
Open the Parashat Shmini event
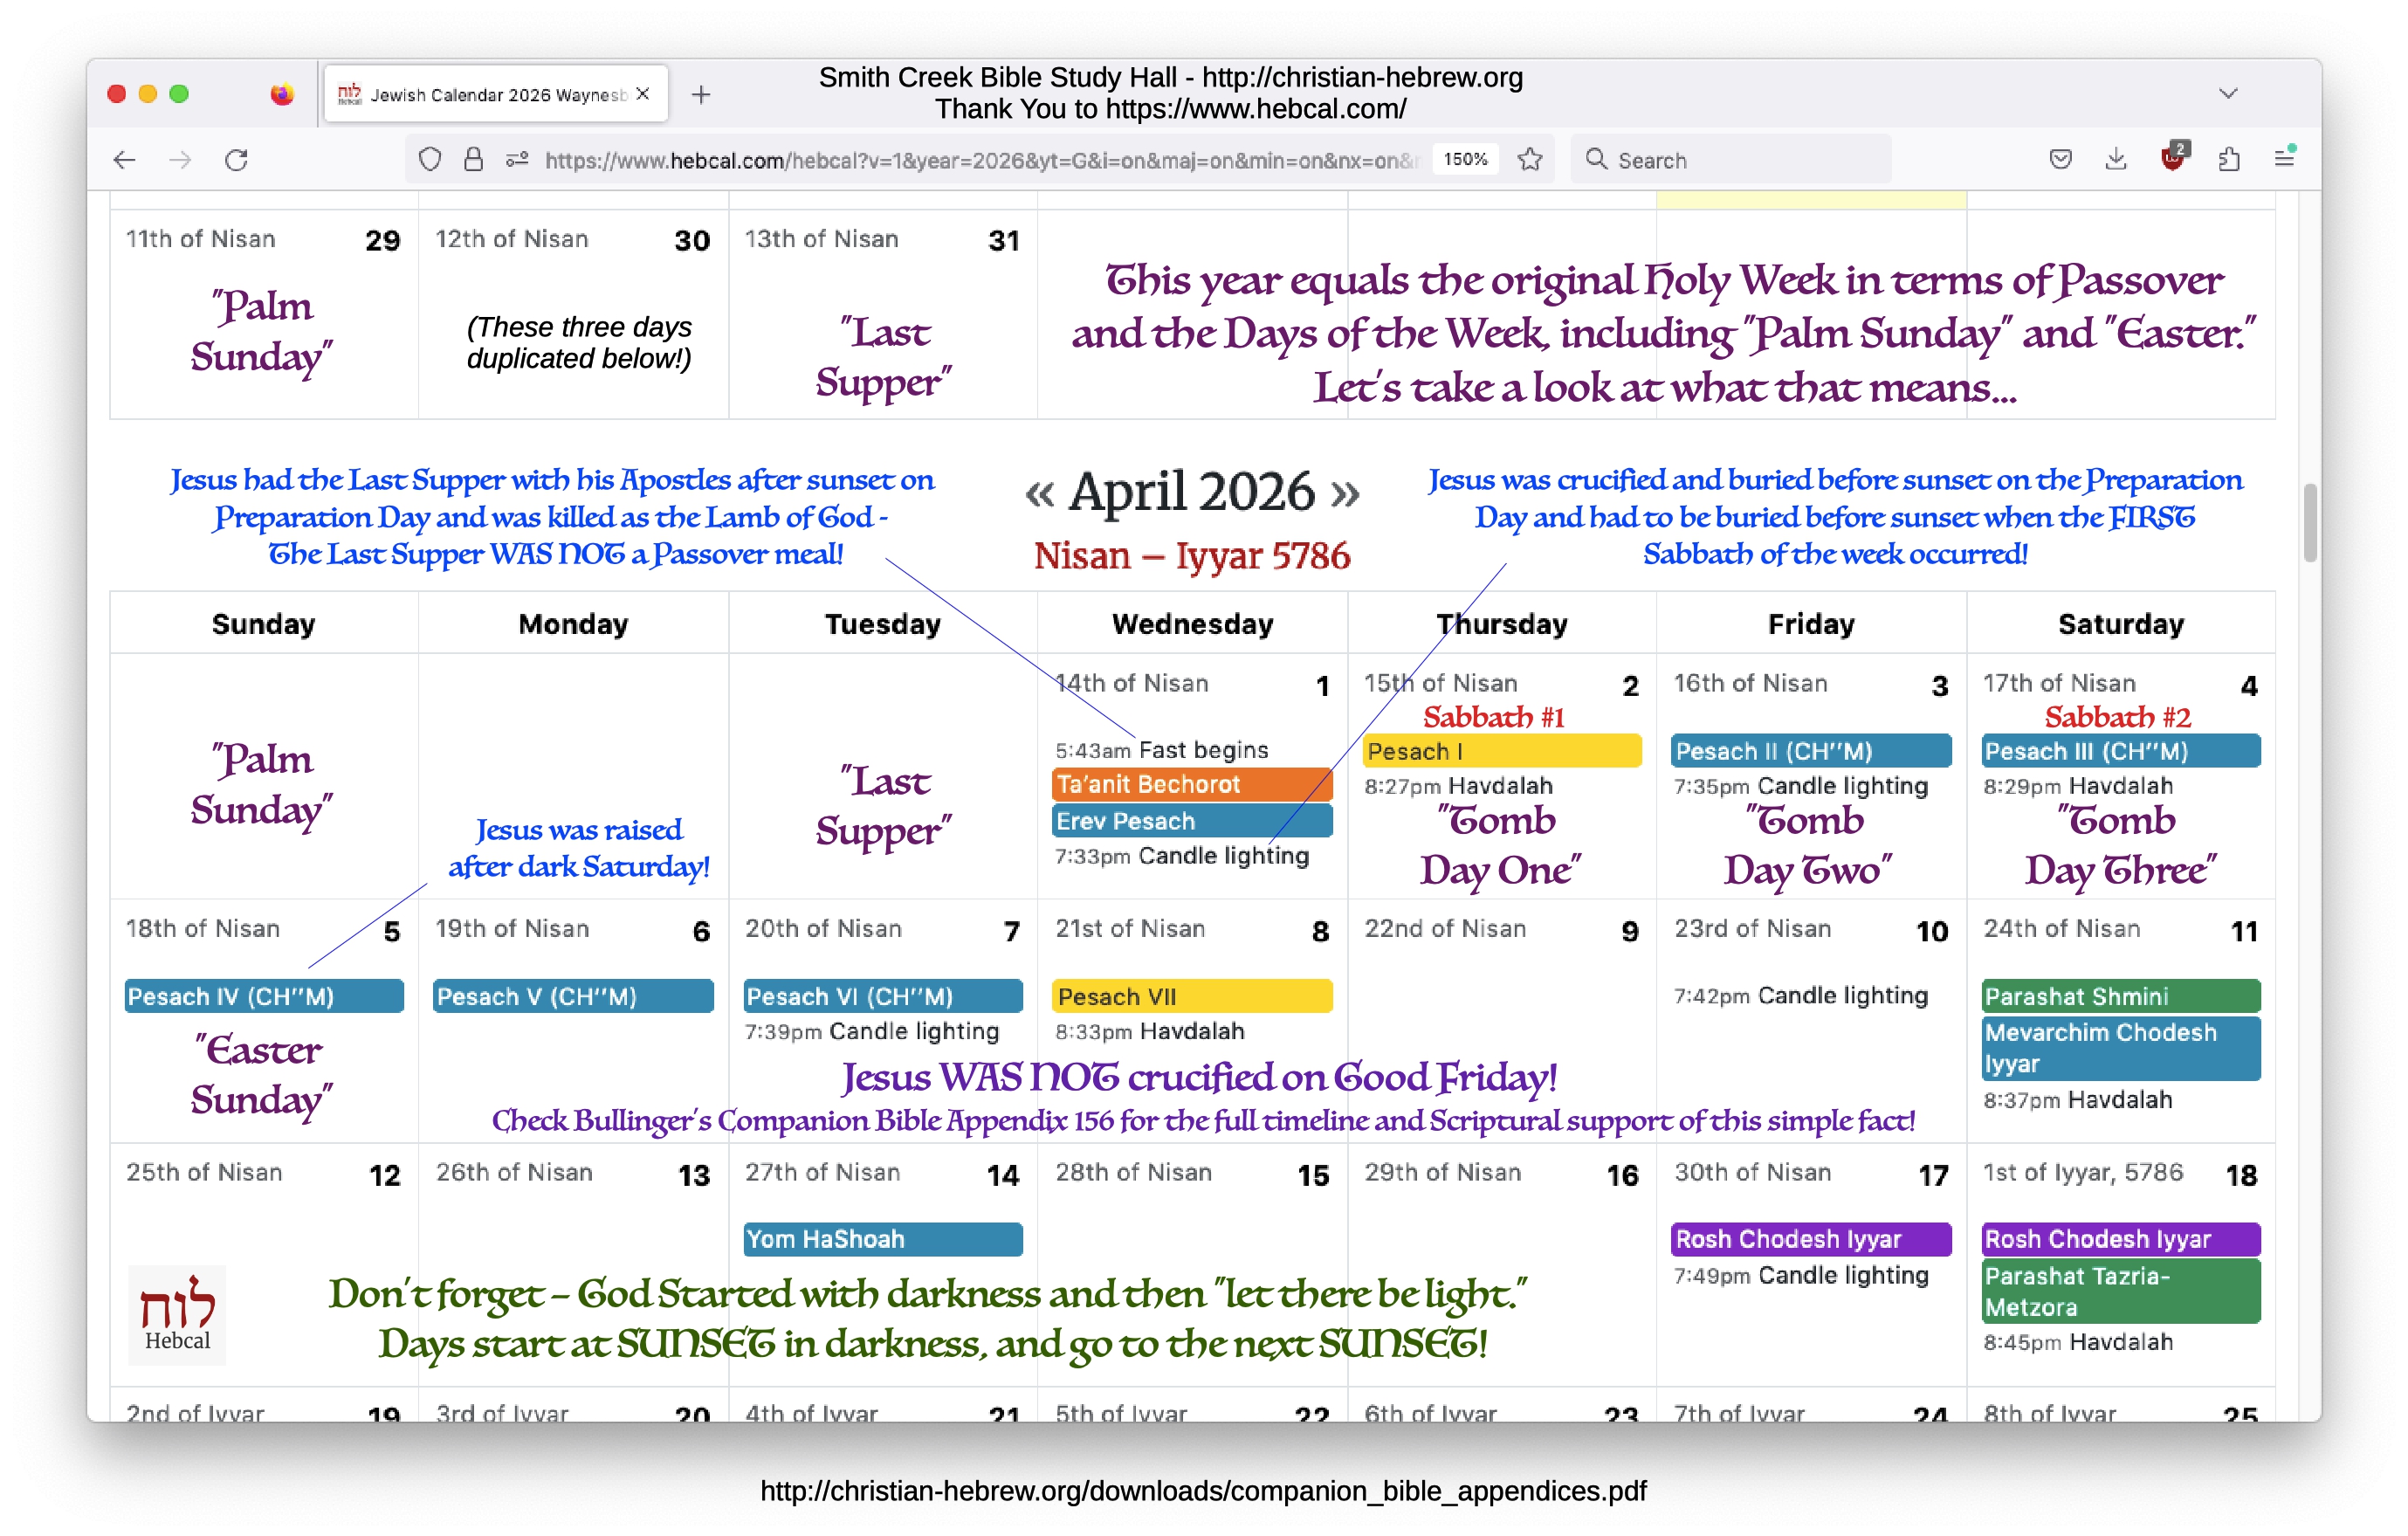[2121, 996]
